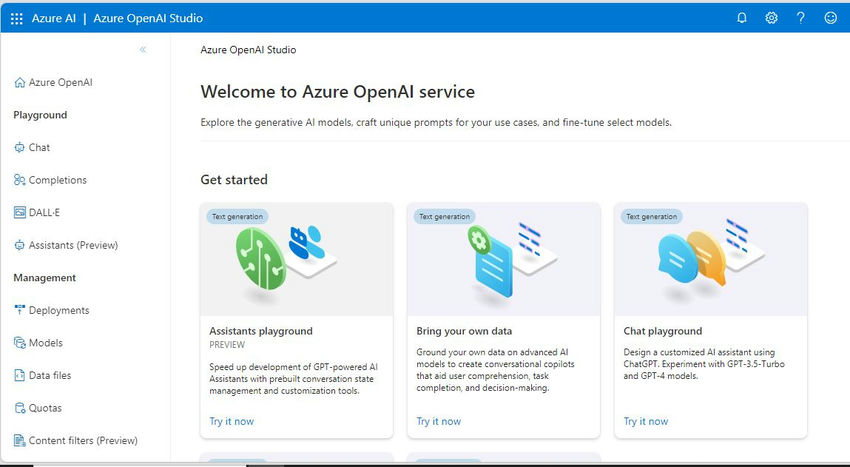Select the DALL·E sidebar icon
Image resolution: width=850 pixels, height=467 pixels.
tap(20, 213)
